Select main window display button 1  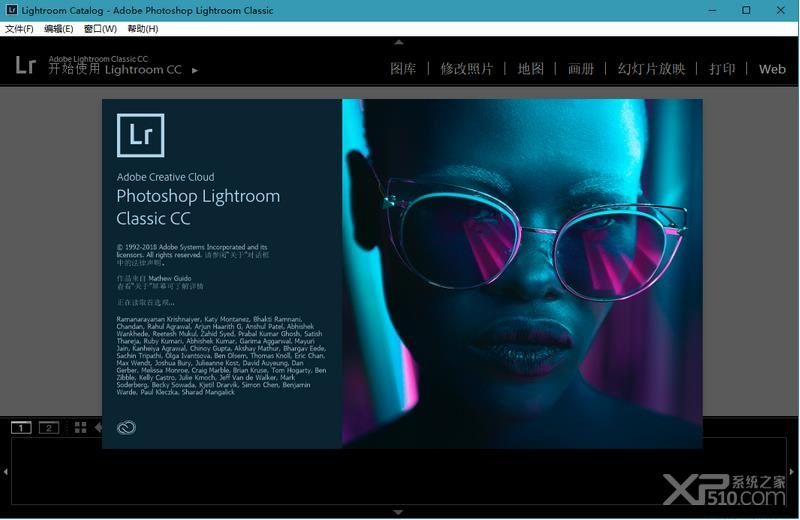[21, 428]
